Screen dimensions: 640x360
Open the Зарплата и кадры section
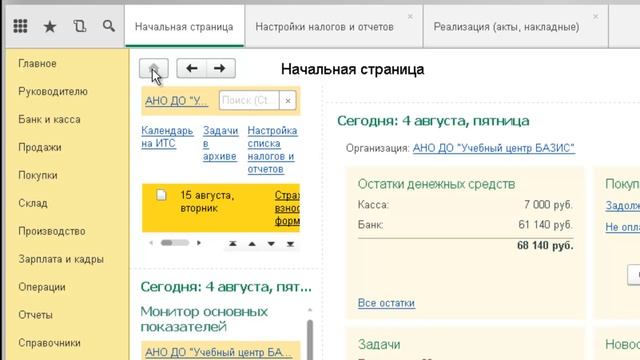[x=61, y=259]
